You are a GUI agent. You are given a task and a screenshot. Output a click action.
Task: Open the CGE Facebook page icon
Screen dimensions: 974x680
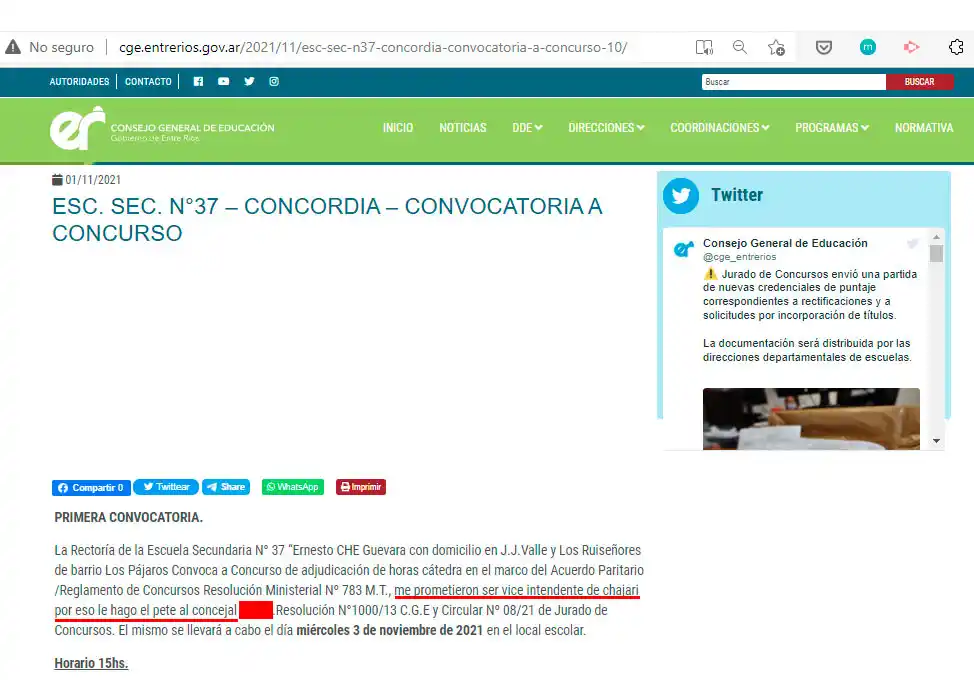coord(198,82)
